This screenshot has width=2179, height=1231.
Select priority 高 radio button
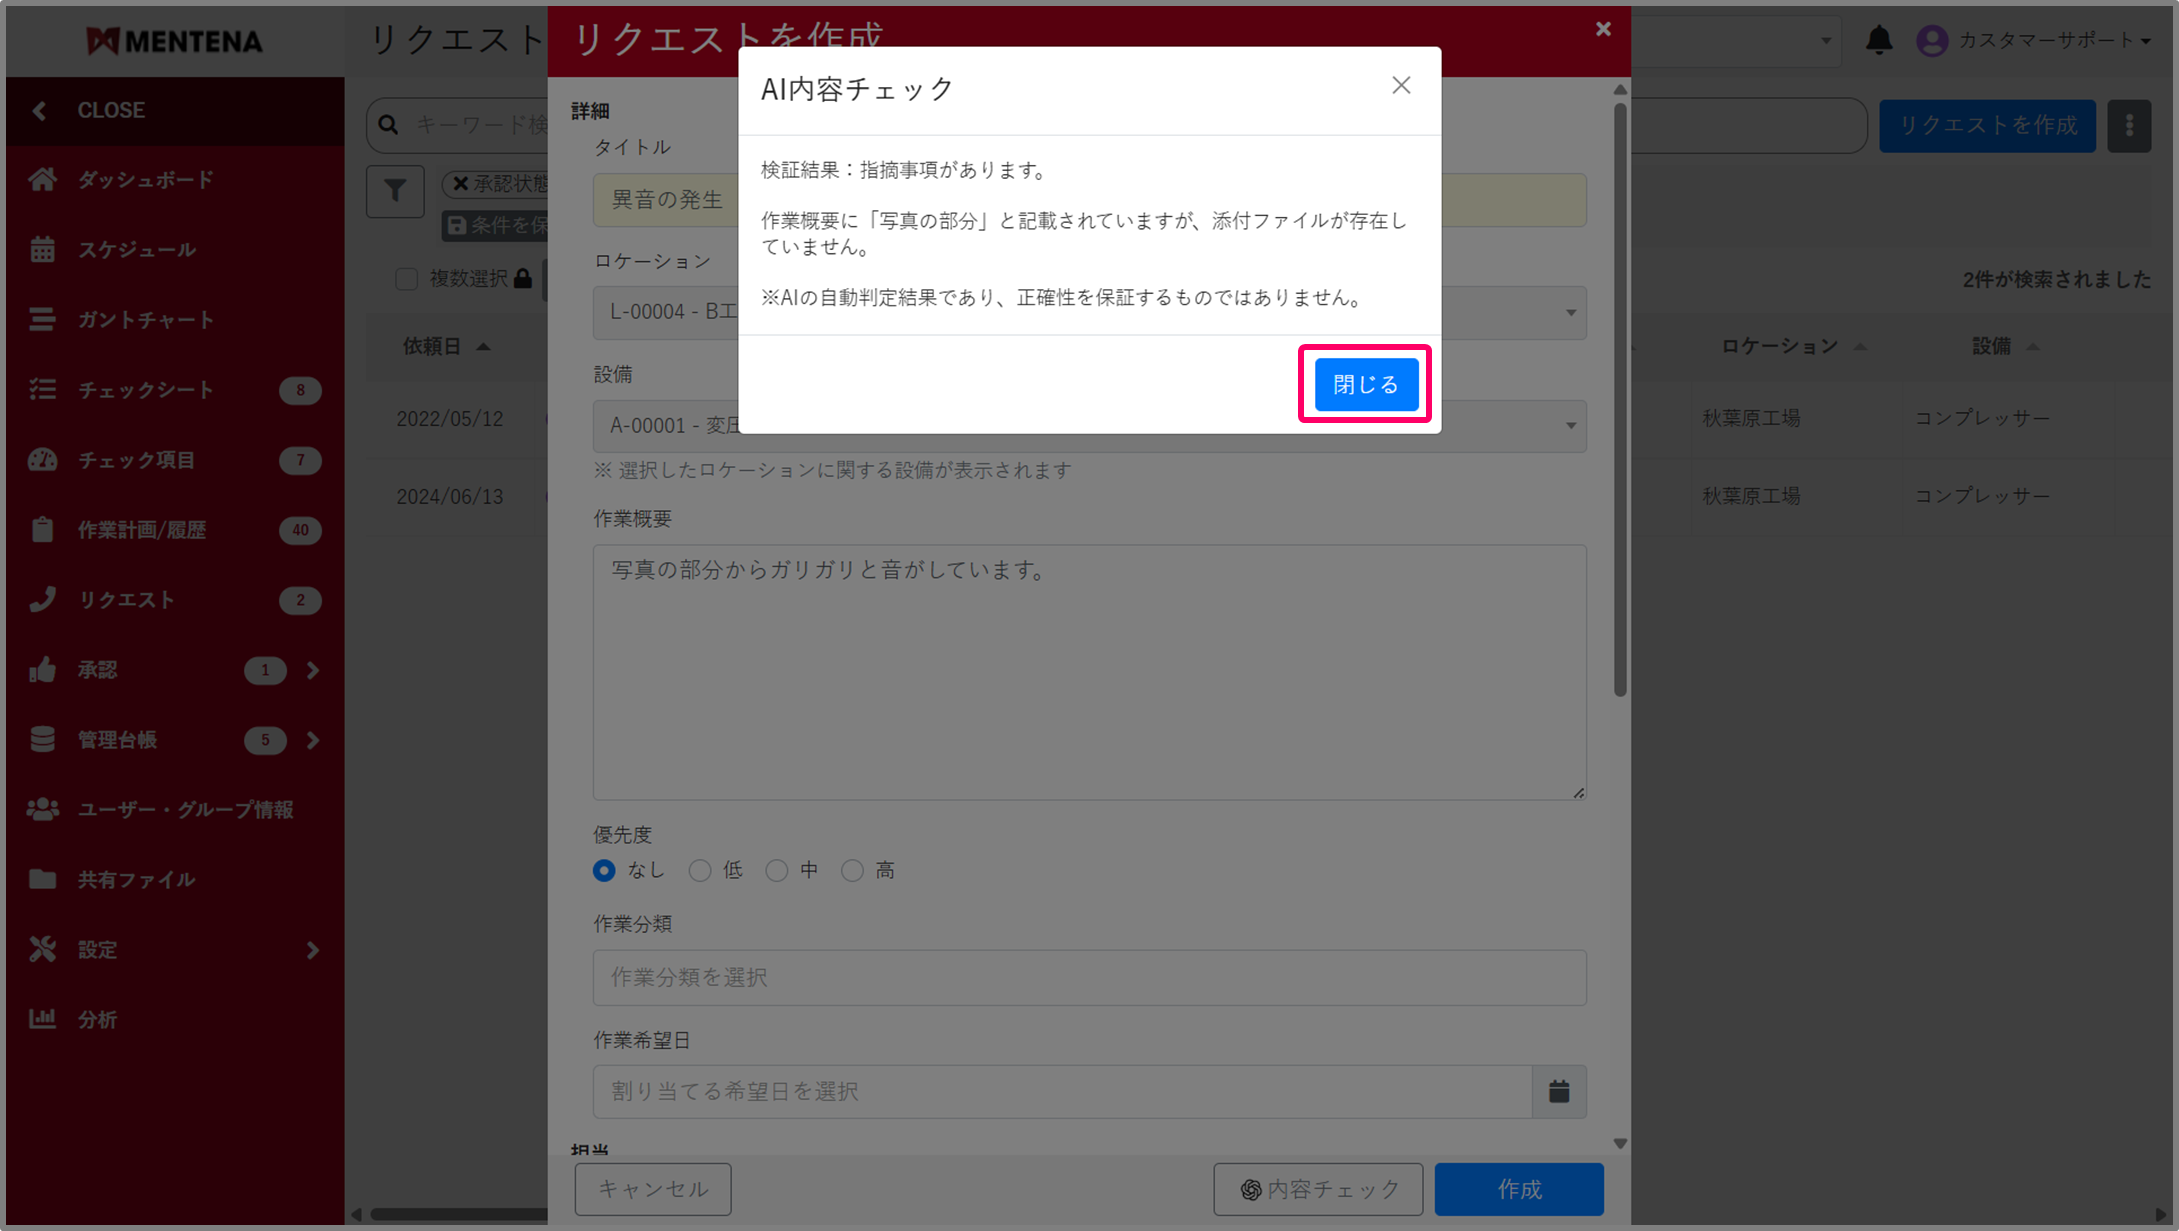point(852,871)
